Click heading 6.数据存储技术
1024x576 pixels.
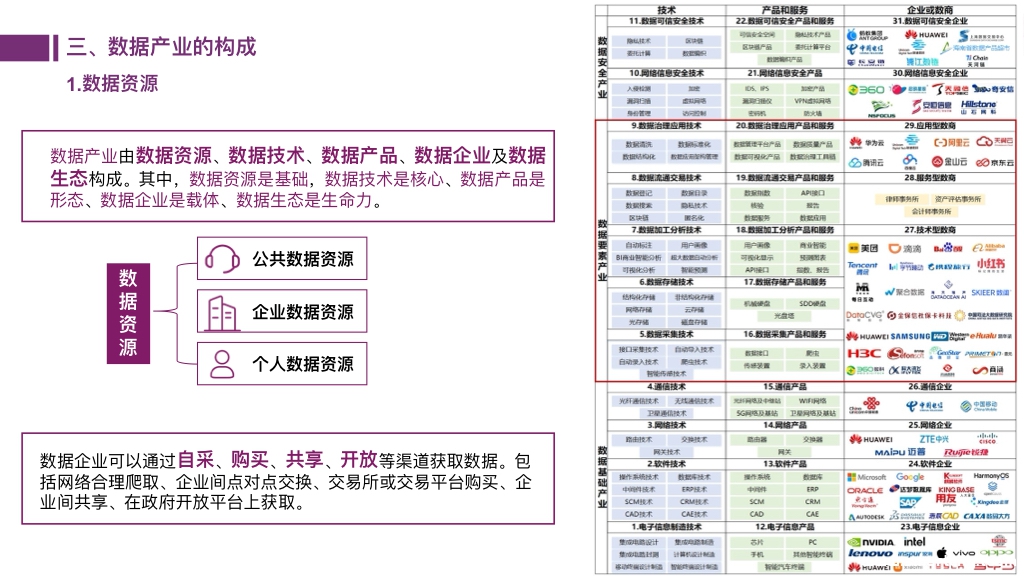click(x=666, y=282)
